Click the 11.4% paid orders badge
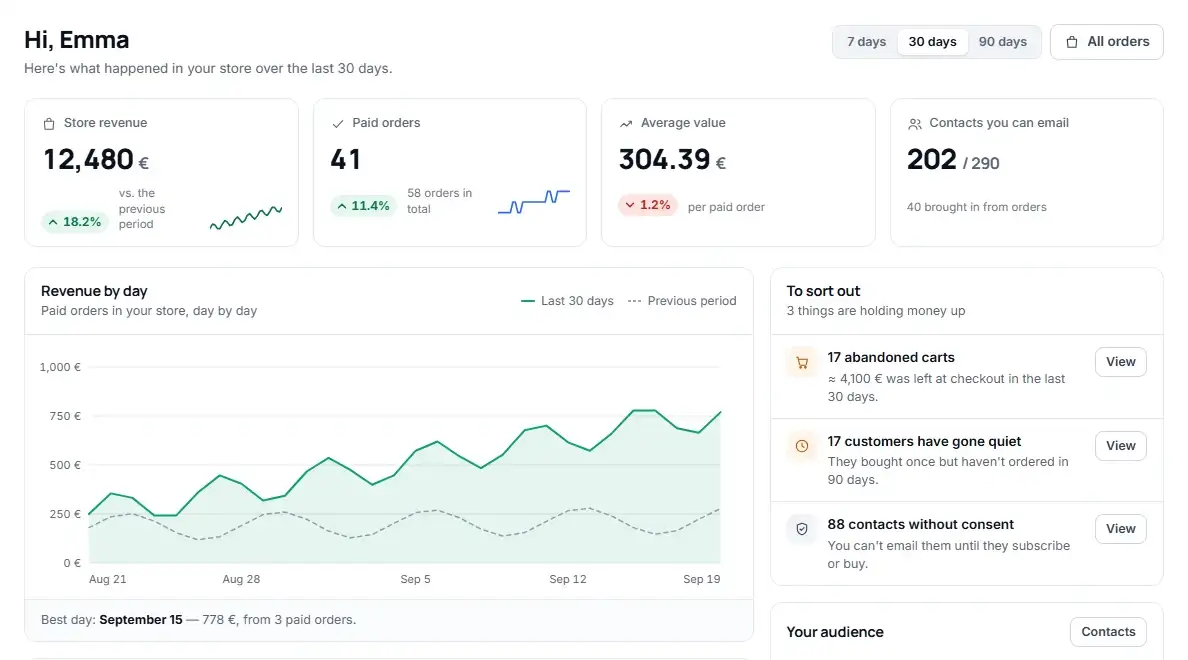The height and width of the screenshot is (660, 1188). coord(363,206)
